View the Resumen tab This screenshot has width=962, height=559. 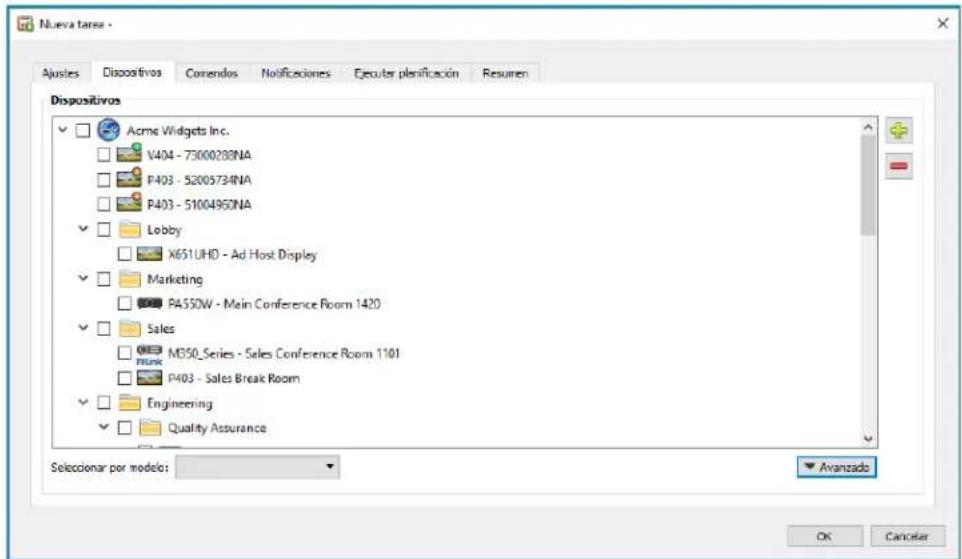pos(505,73)
